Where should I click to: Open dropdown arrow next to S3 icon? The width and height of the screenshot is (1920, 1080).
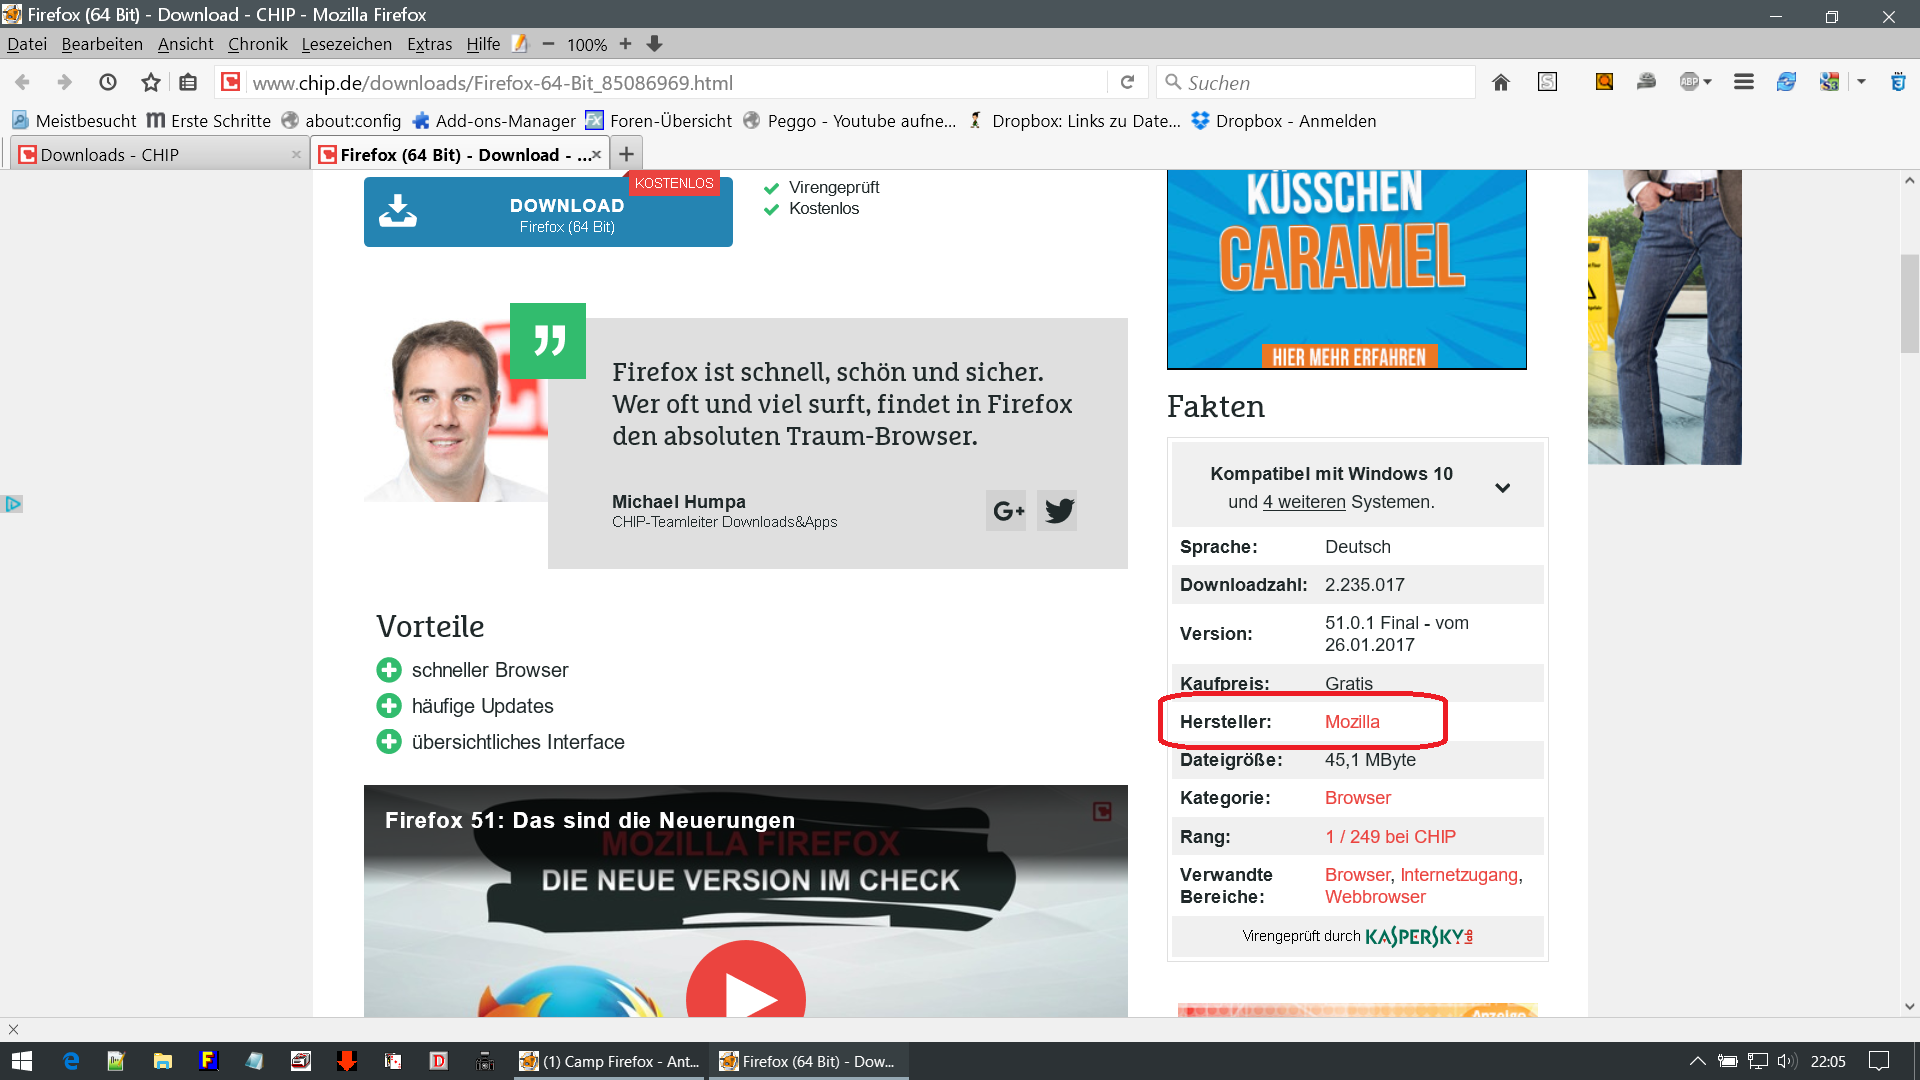tap(1862, 83)
